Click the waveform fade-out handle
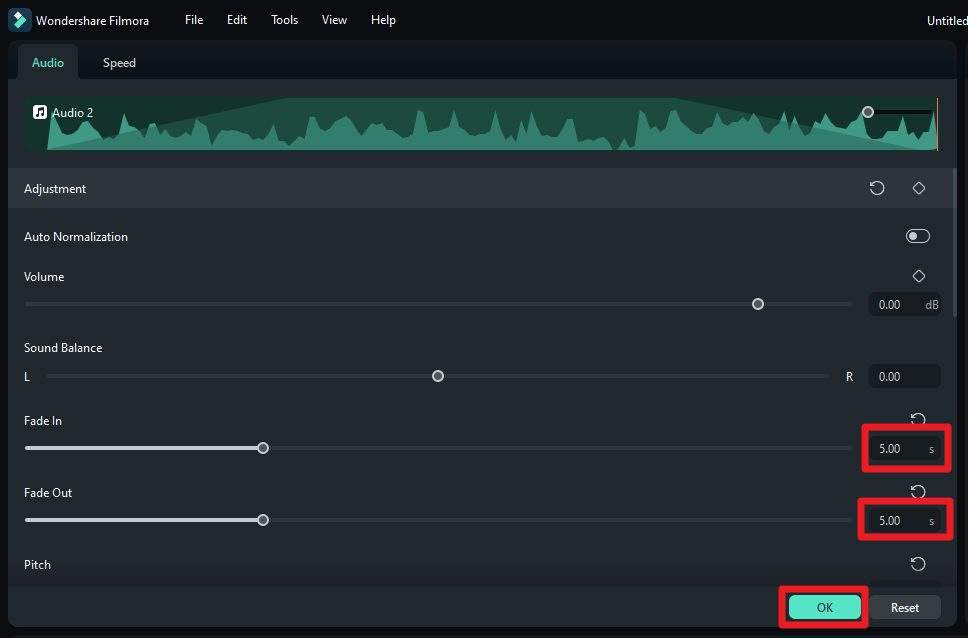The width and height of the screenshot is (968, 638). pyautogui.click(x=867, y=112)
